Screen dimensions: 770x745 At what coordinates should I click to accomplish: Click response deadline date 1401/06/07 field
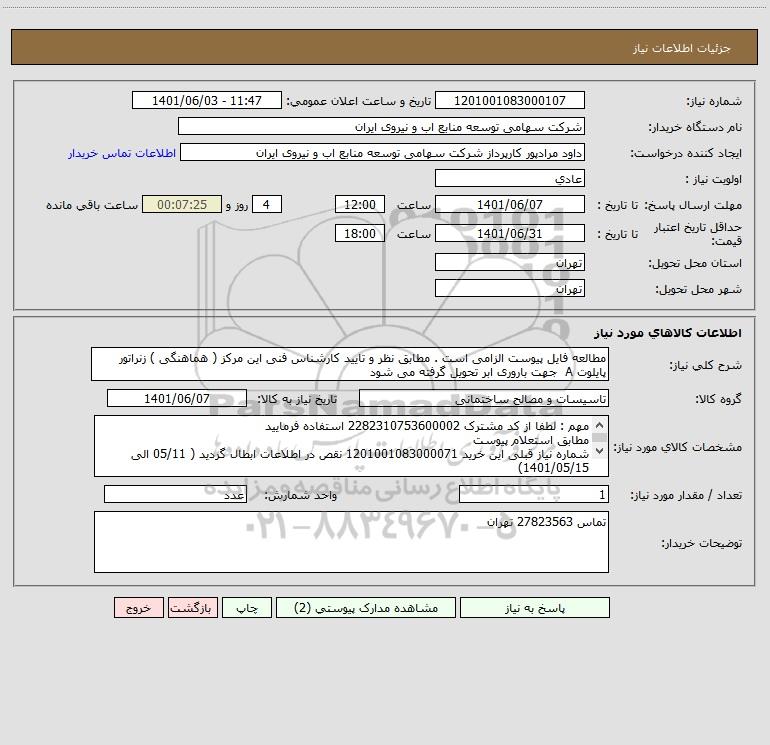(510, 204)
